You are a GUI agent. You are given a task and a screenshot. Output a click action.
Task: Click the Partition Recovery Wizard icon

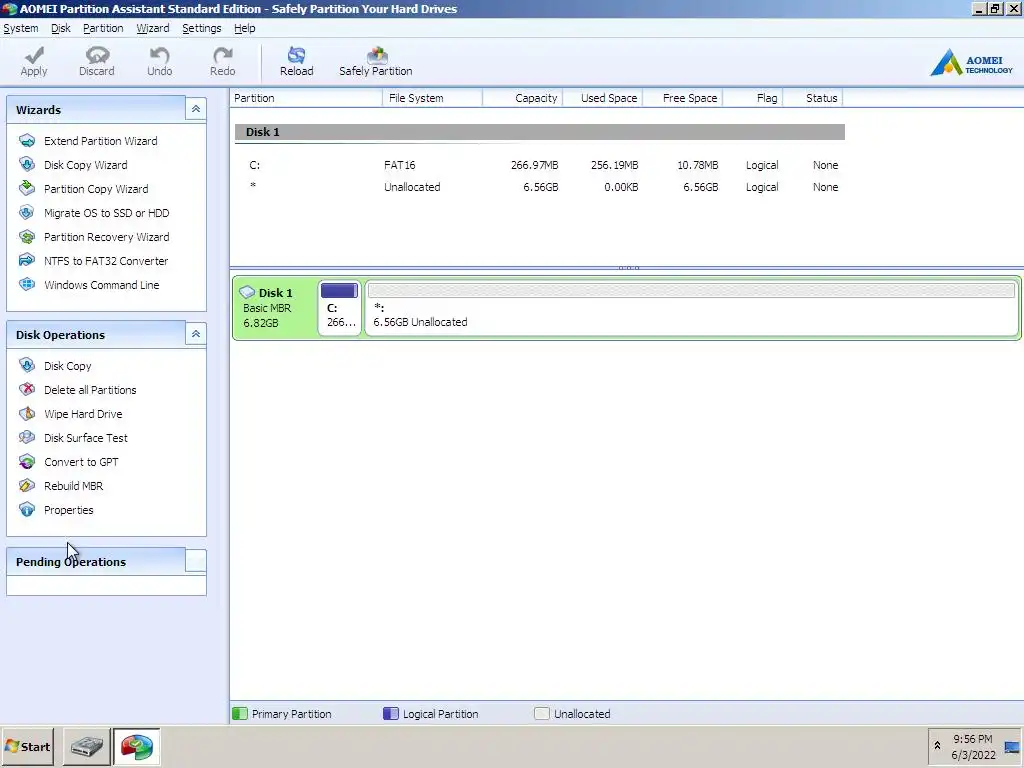coord(27,236)
